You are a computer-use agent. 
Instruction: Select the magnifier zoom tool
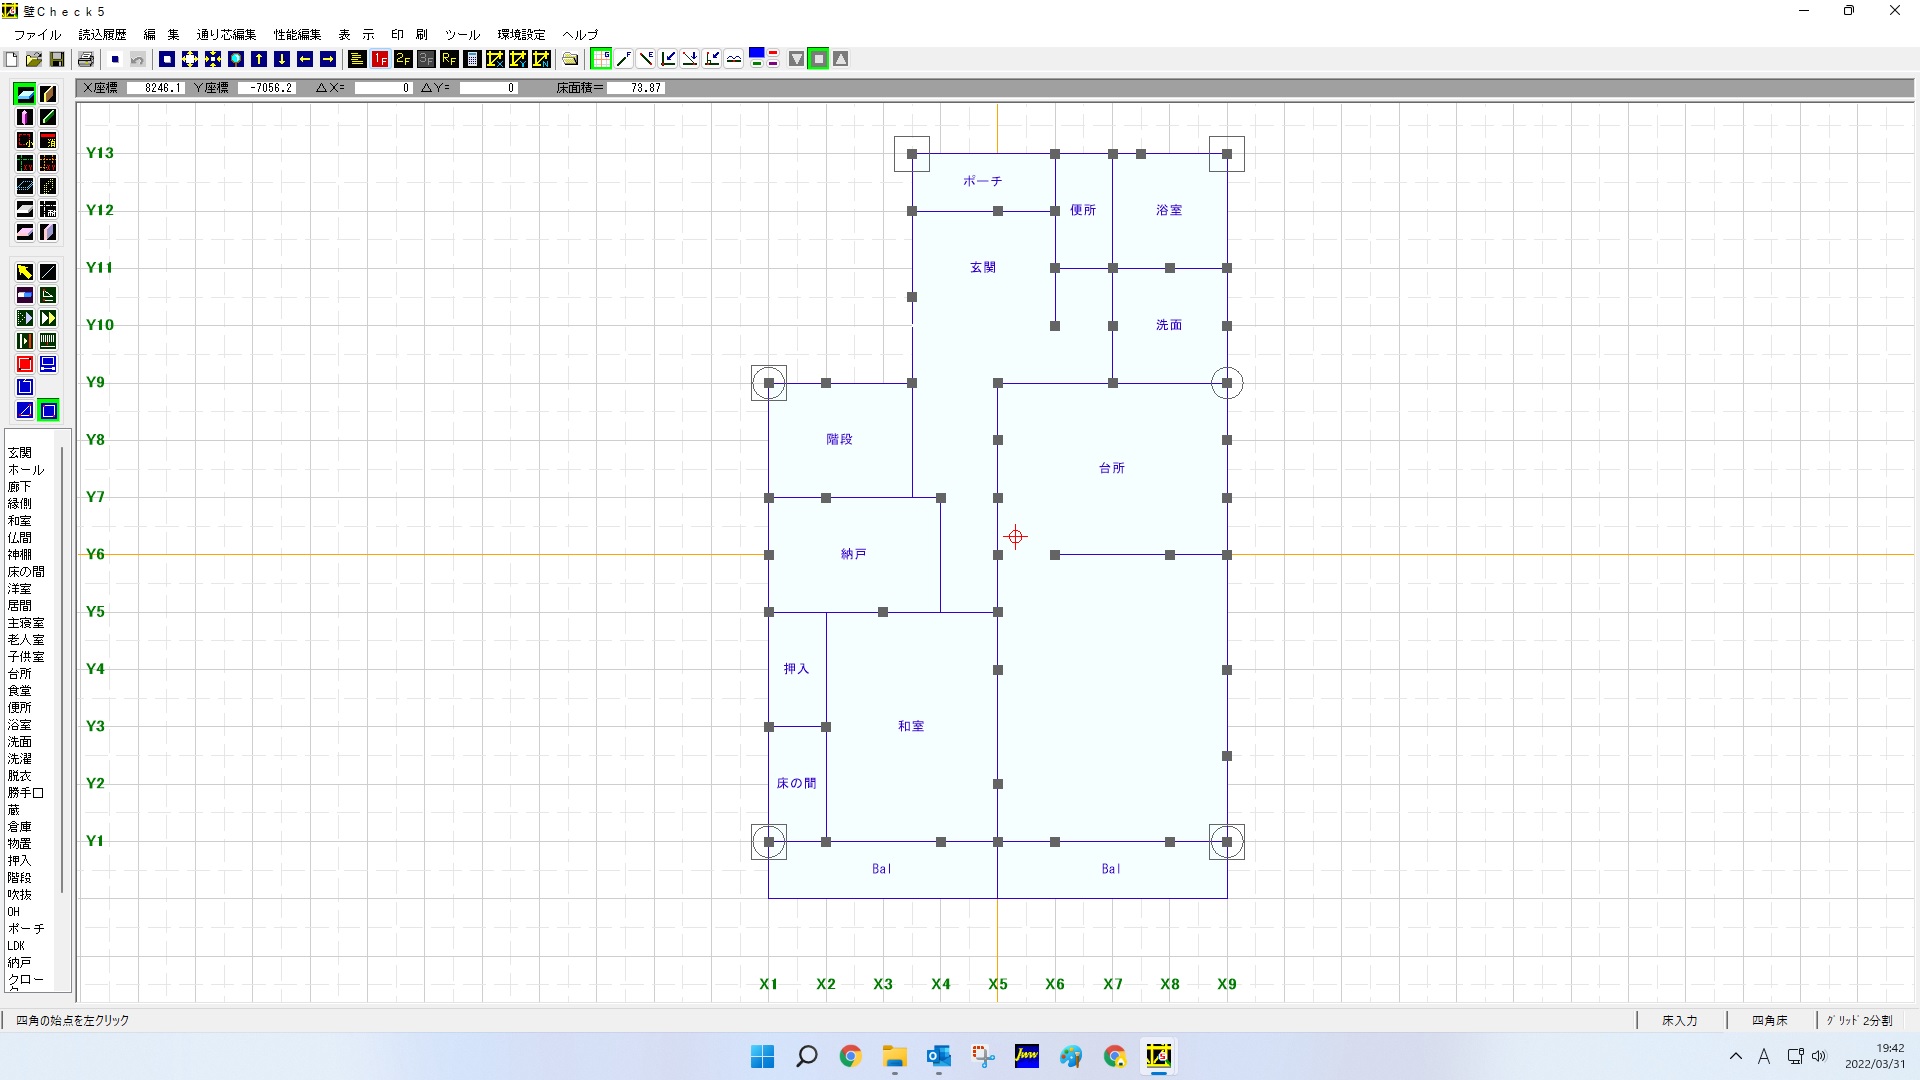pyautogui.click(x=236, y=59)
